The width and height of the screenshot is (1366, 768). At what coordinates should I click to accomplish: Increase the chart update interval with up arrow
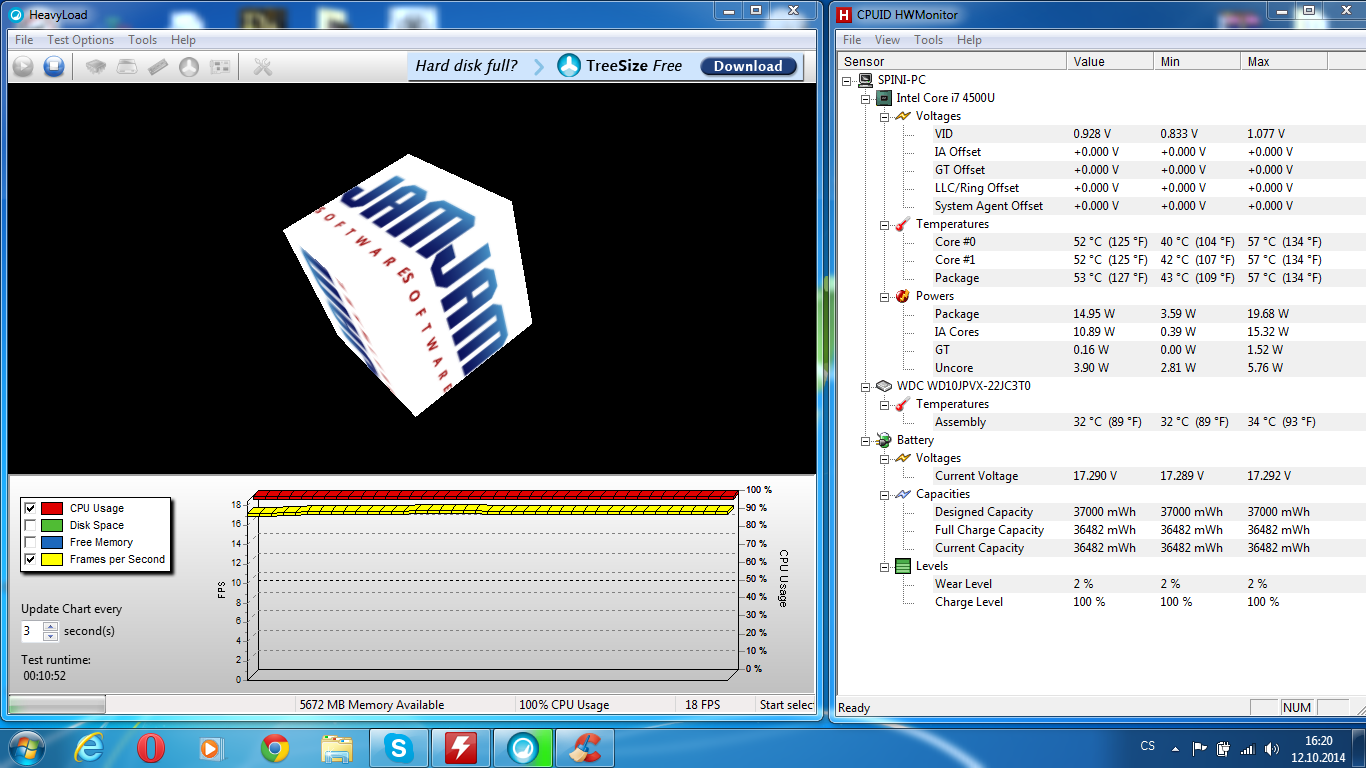[x=50, y=627]
